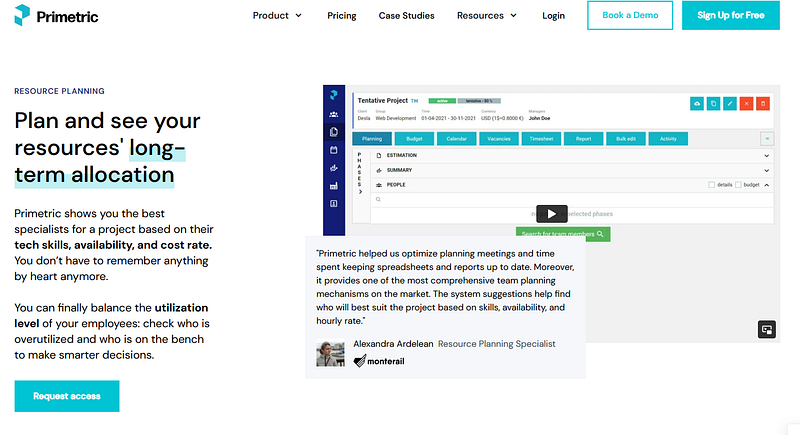Click the tentative 80% progress badge
This screenshot has height=435, width=800.
479,101
